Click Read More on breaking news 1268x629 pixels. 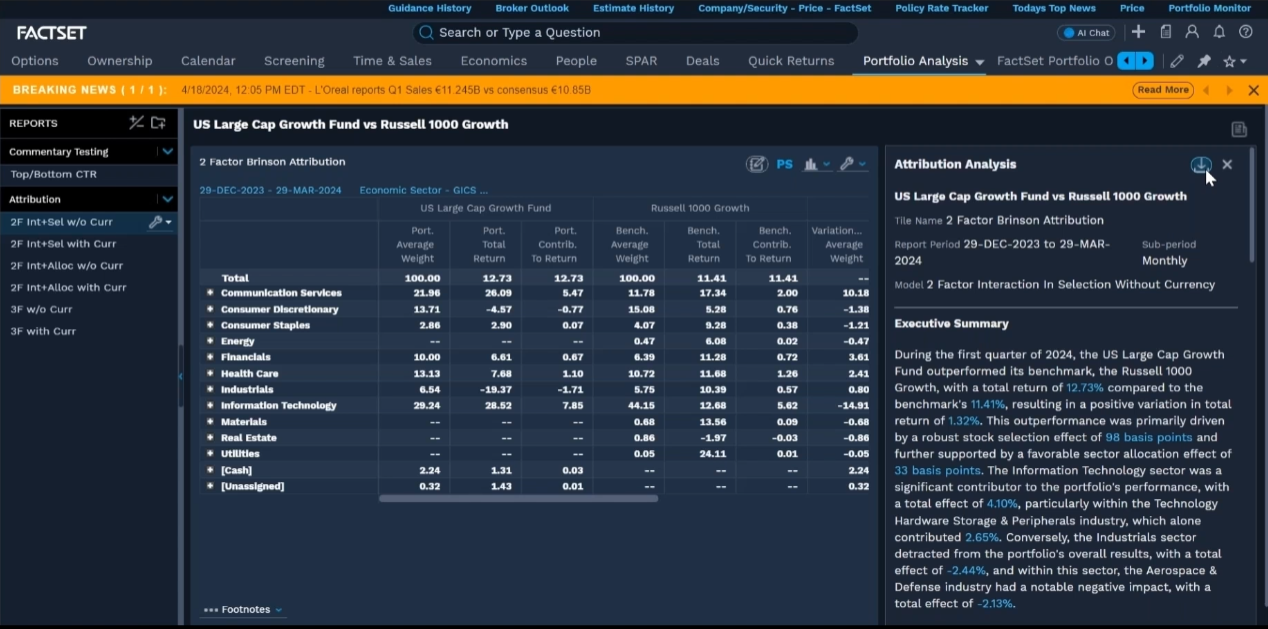click(1163, 90)
